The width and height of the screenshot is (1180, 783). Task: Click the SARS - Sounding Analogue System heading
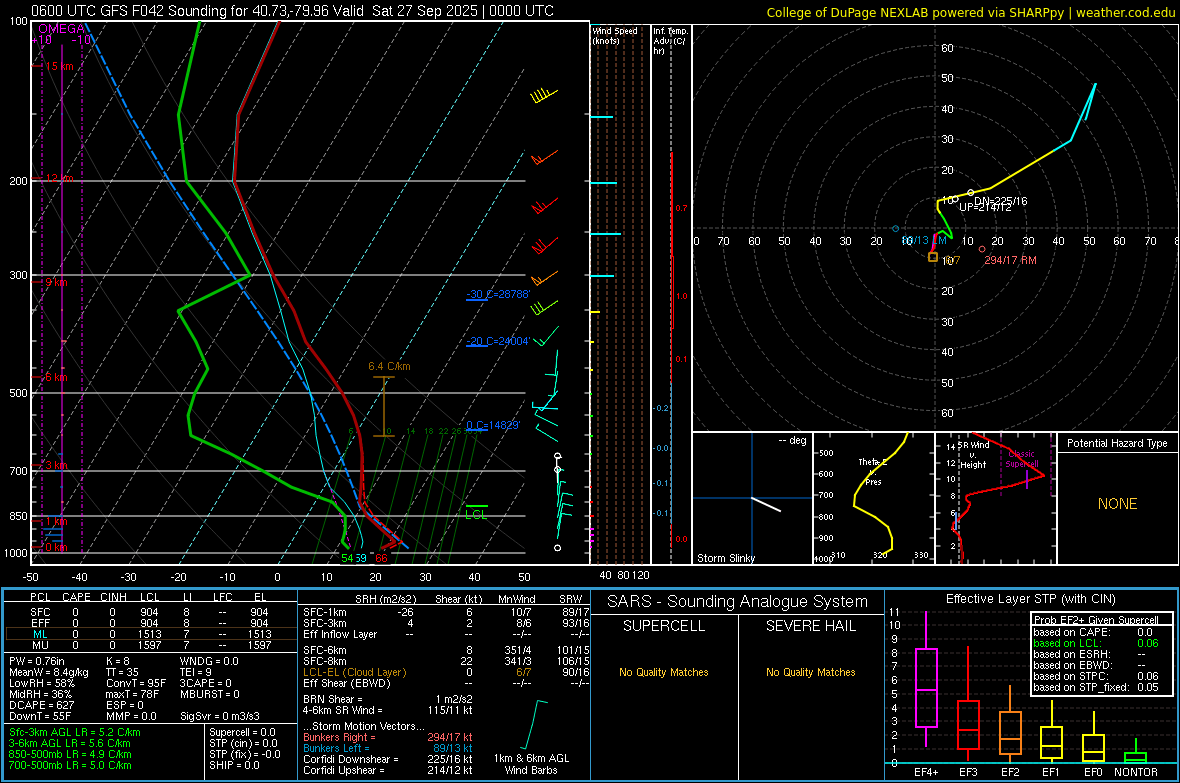737,602
